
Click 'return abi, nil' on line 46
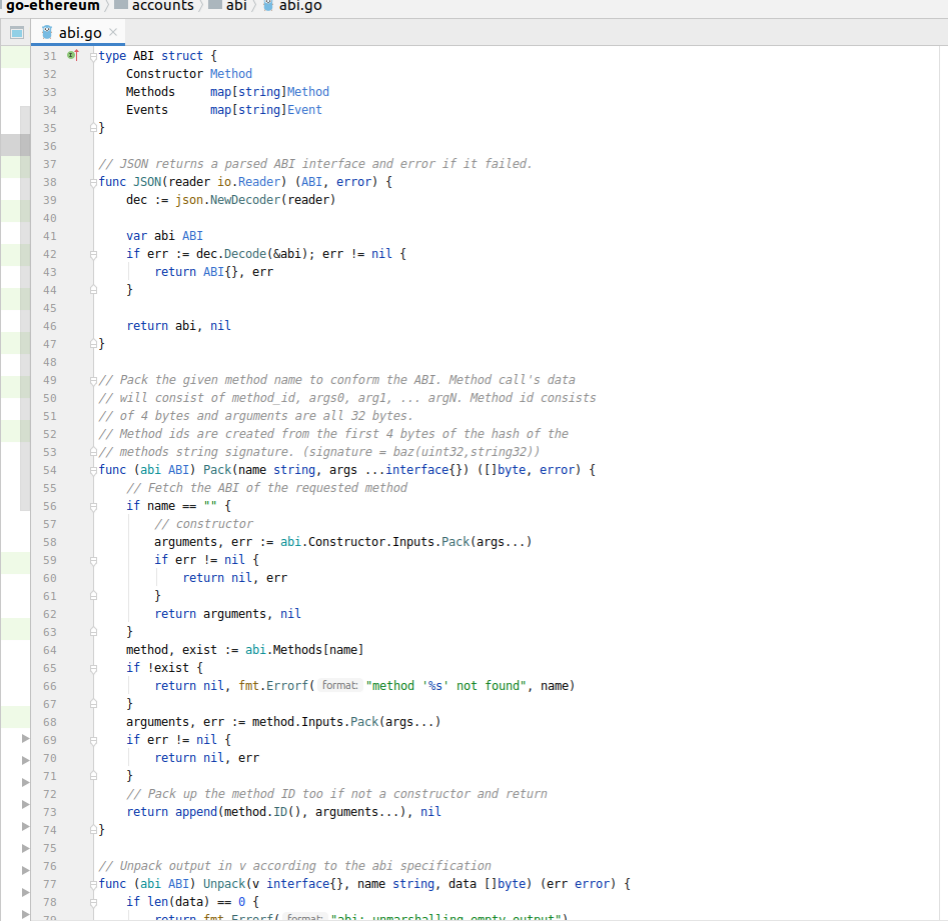(x=178, y=325)
